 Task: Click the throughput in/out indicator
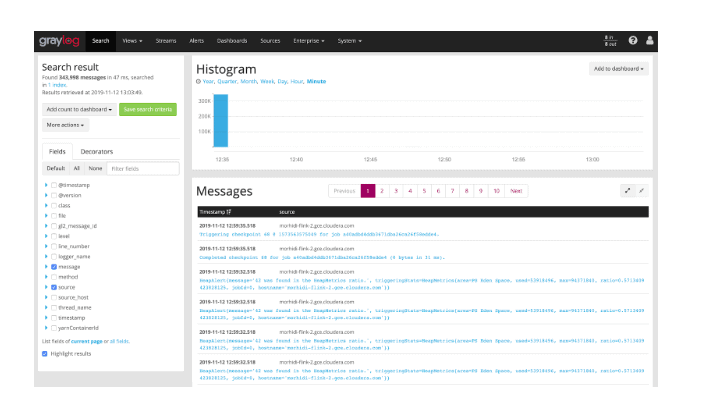point(609,41)
